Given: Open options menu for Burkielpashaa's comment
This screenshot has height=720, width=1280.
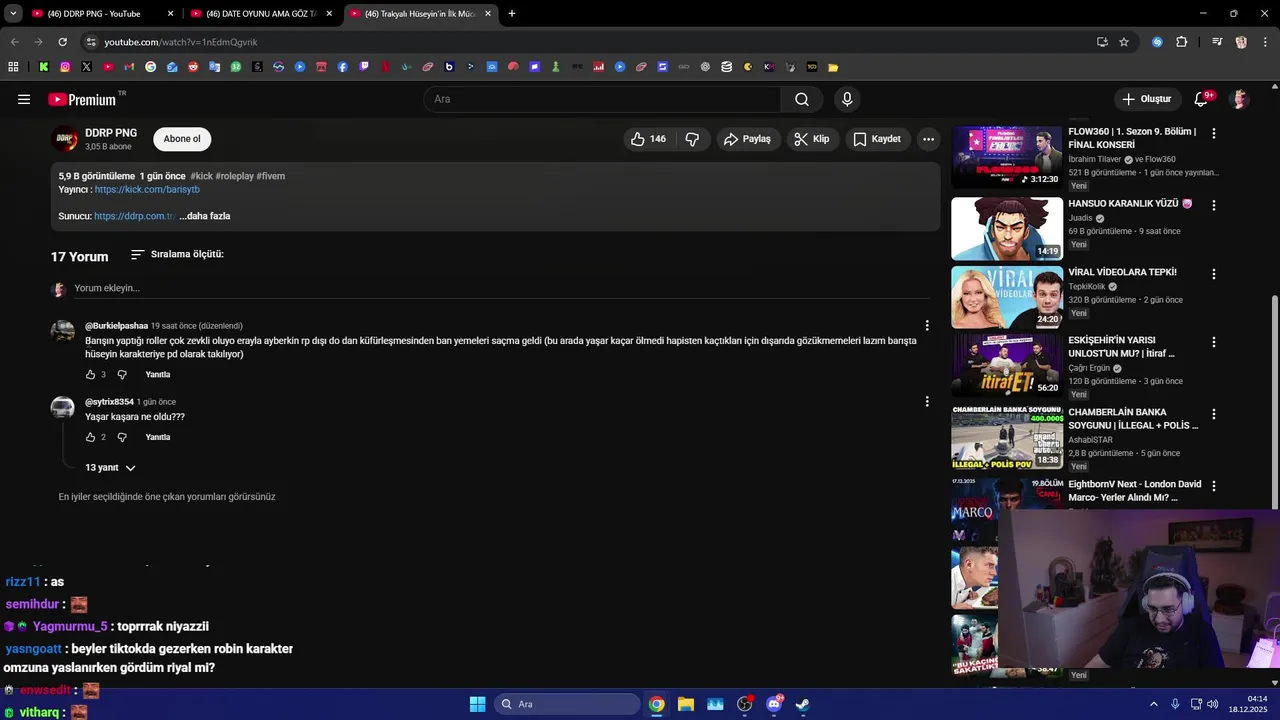Looking at the screenshot, I should click(x=927, y=326).
